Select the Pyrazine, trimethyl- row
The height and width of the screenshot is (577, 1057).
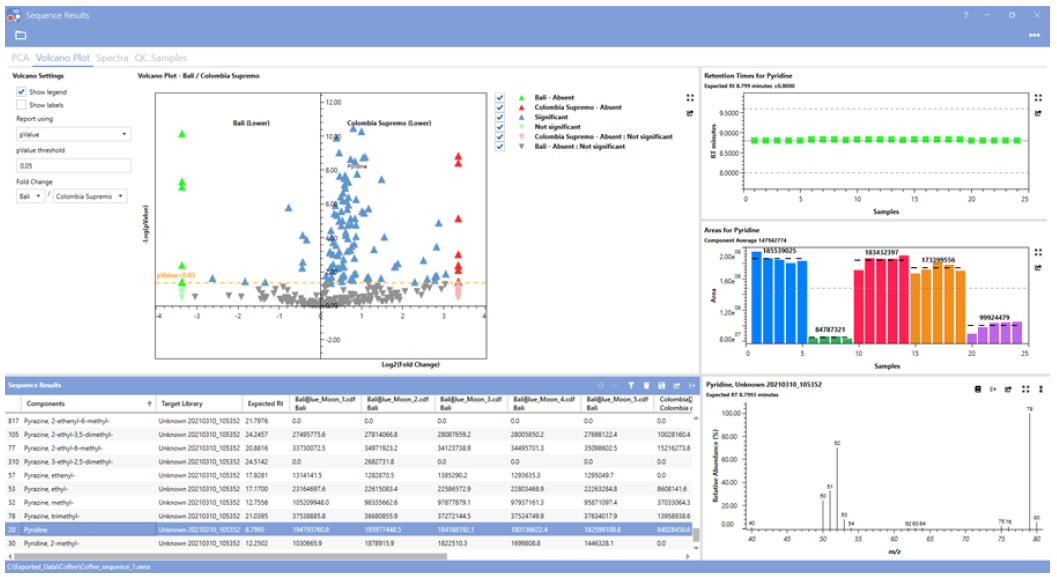349,516
